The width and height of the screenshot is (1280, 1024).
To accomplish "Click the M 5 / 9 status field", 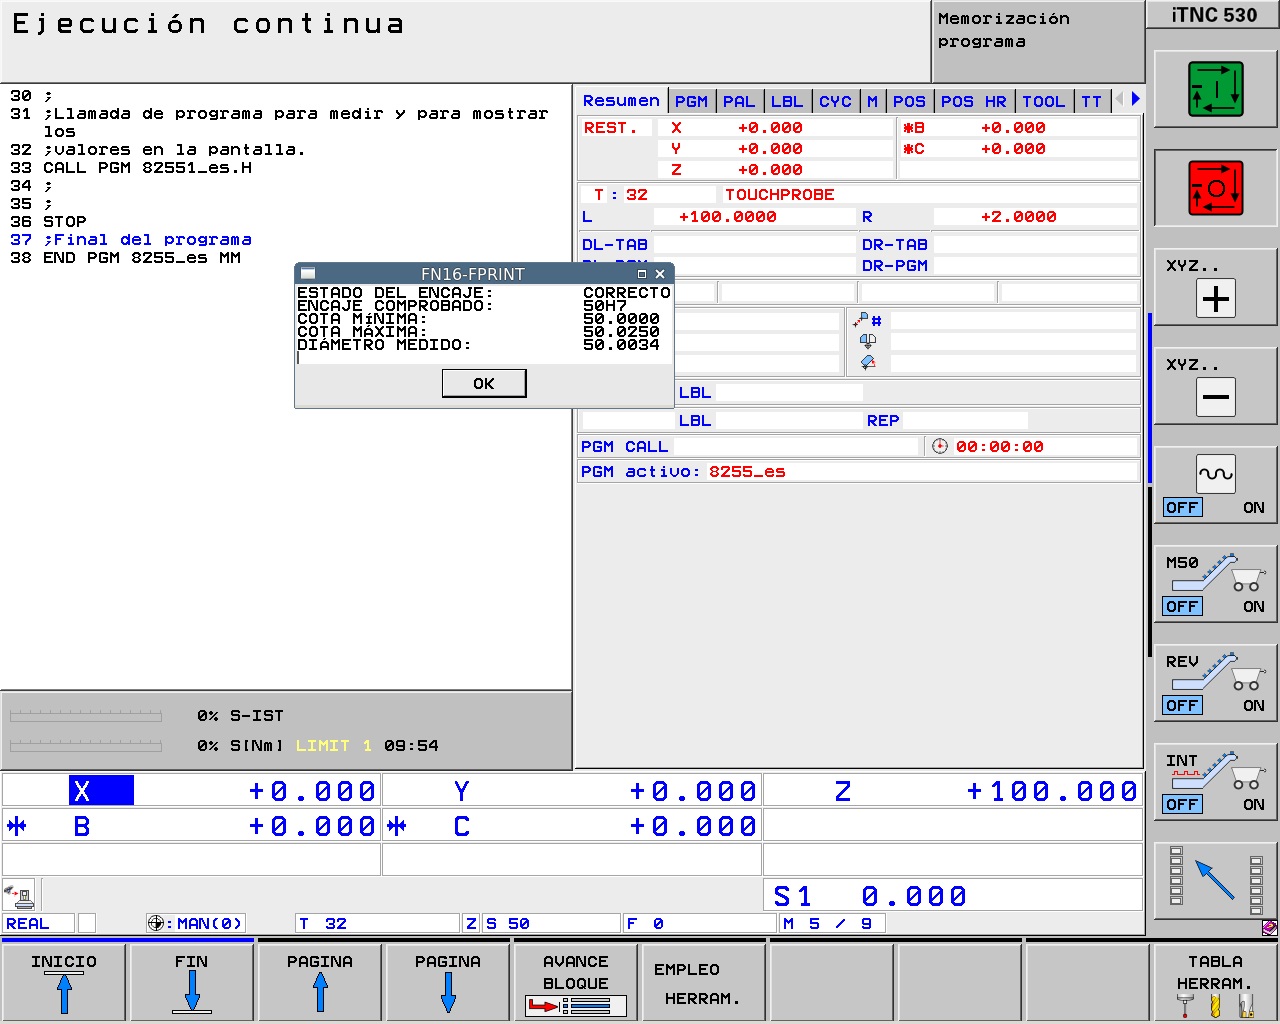I will (x=831, y=923).
